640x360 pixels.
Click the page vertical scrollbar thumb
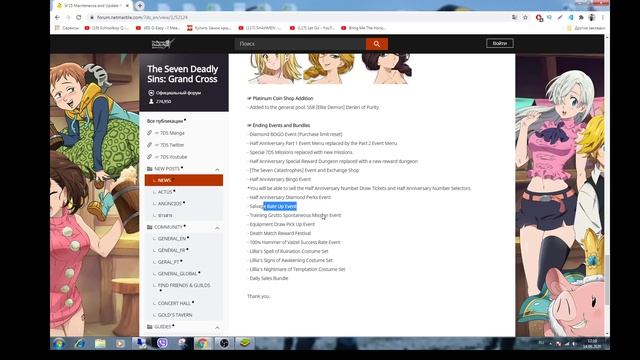pos(607,280)
